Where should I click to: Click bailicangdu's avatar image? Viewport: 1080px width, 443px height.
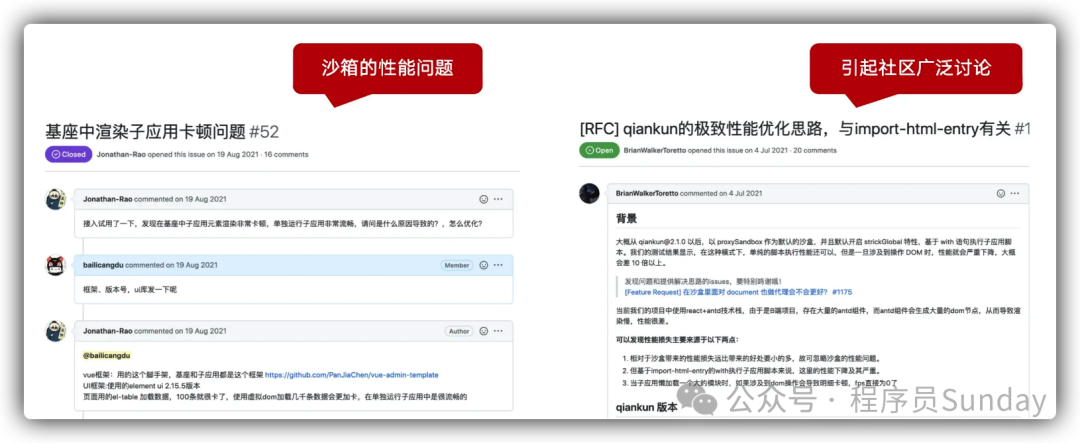coord(56,265)
